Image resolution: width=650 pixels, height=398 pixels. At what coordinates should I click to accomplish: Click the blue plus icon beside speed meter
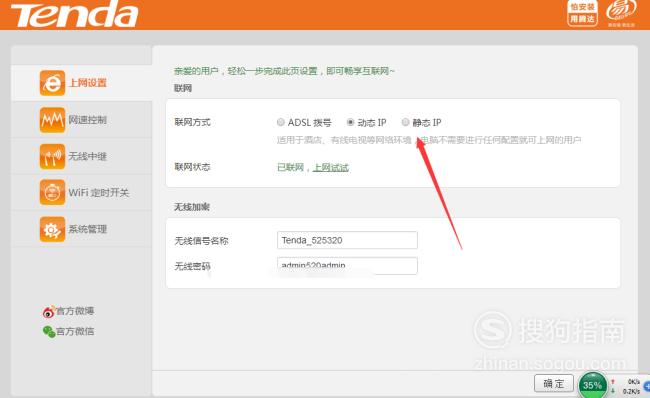[x=646, y=386]
